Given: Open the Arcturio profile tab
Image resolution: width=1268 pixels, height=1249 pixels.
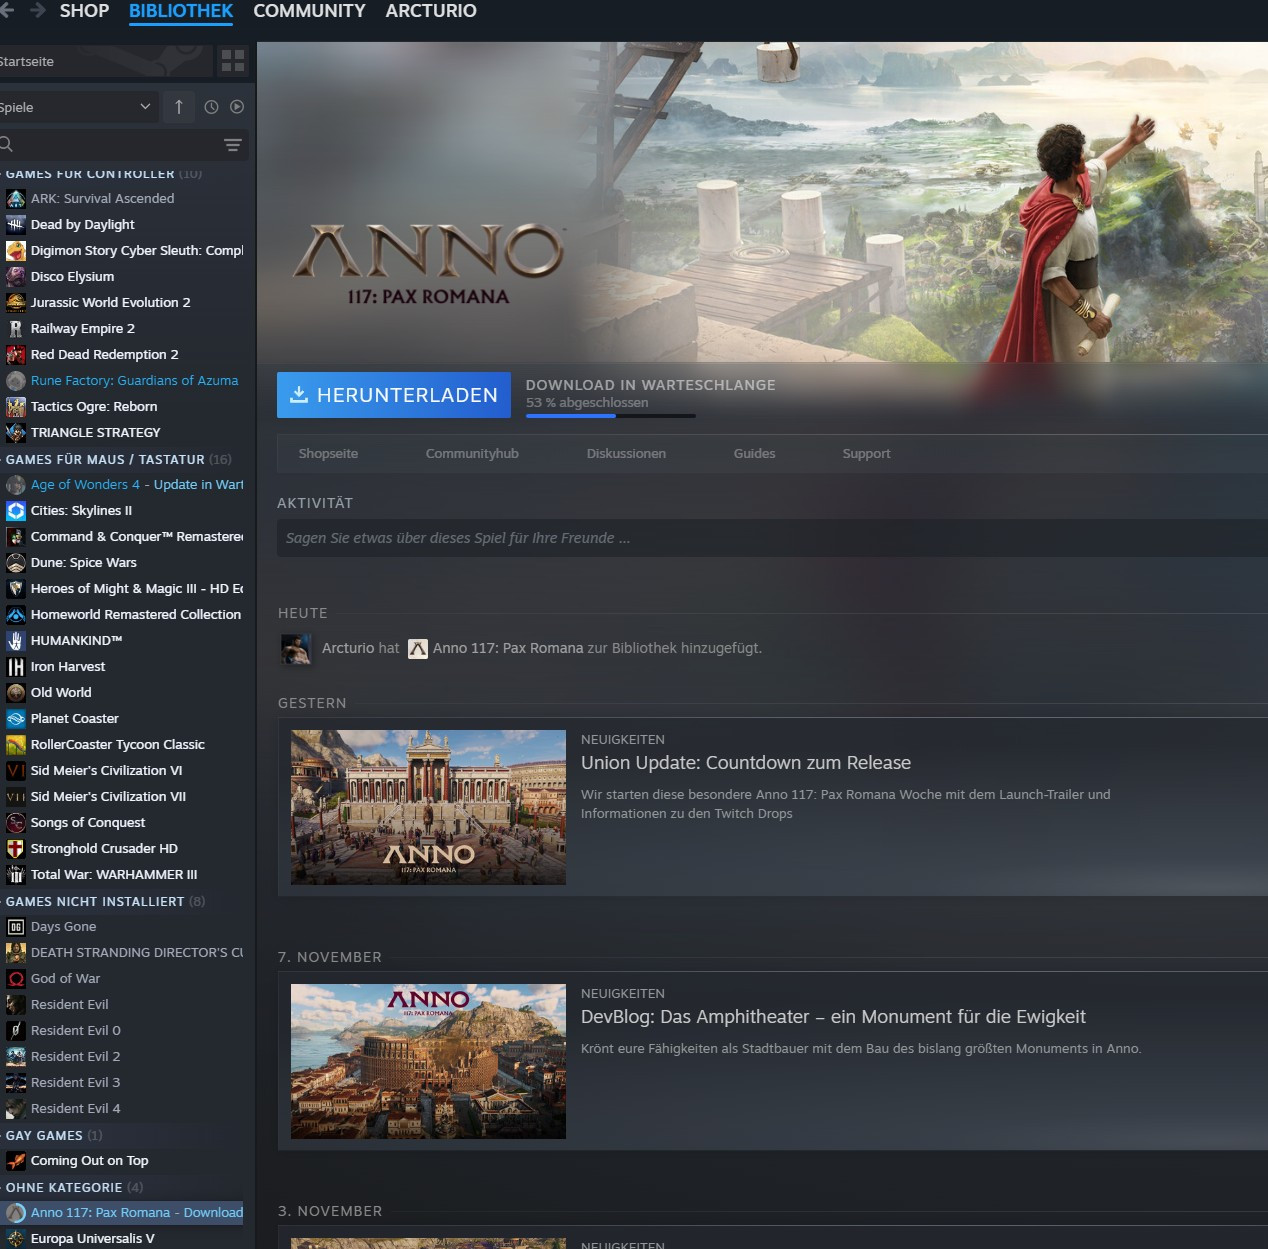Looking at the screenshot, I should (x=431, y=11).
